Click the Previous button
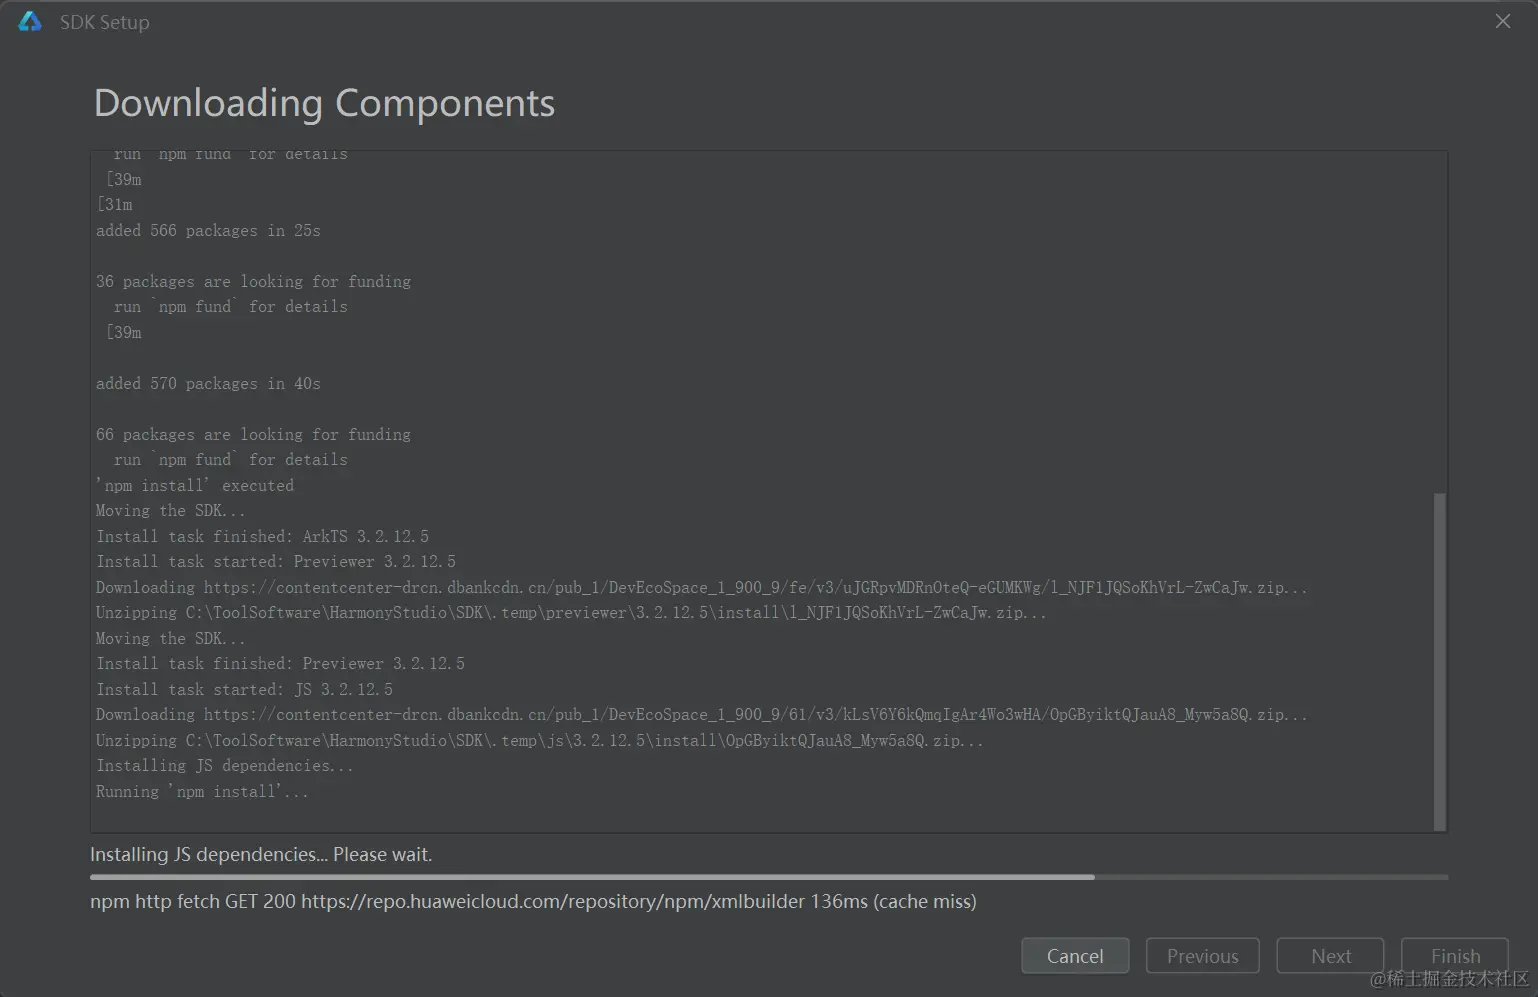This screenshot has width=1538, height=997. coord(1202,956)
